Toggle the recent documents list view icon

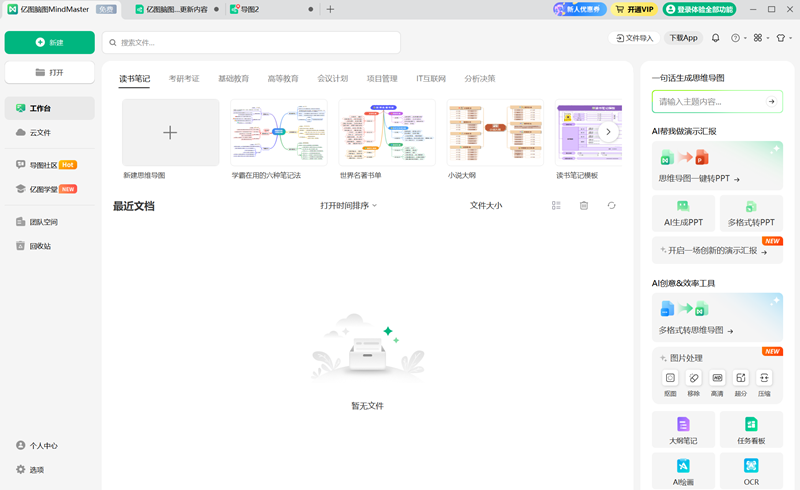click(x=556, y=205)
